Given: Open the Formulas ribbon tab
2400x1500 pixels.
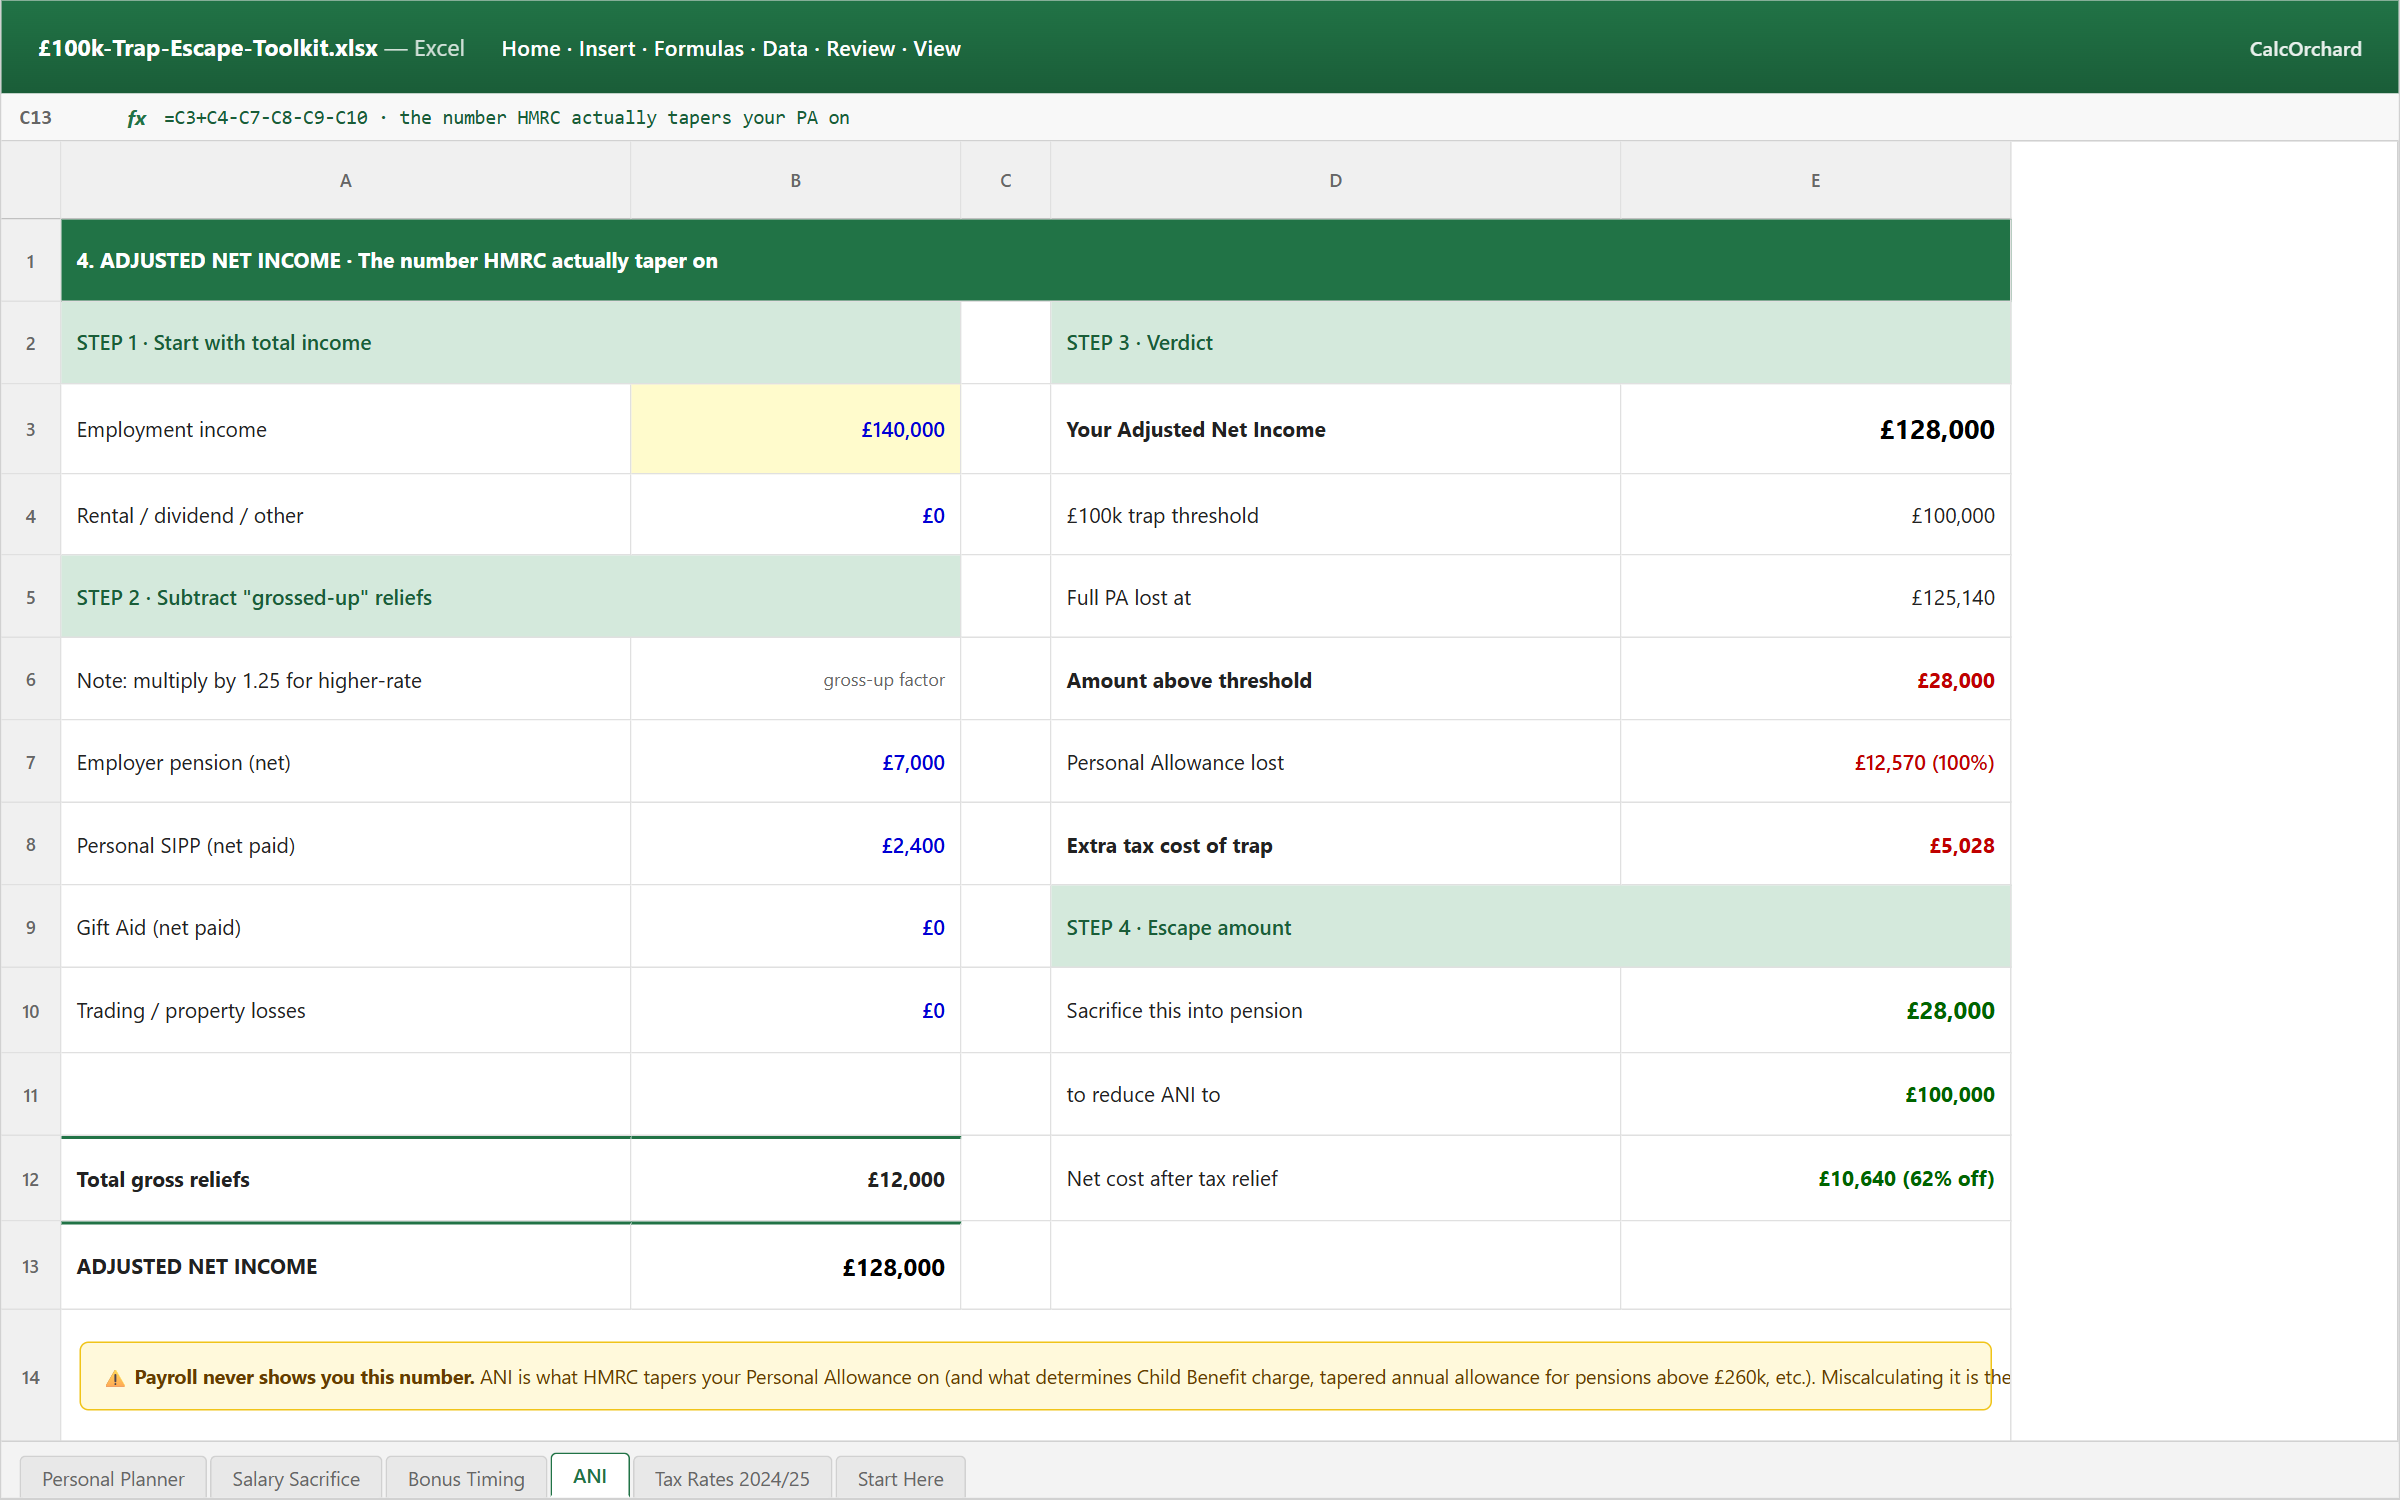Looking at the screenshot, I should (x=698, y=48).
